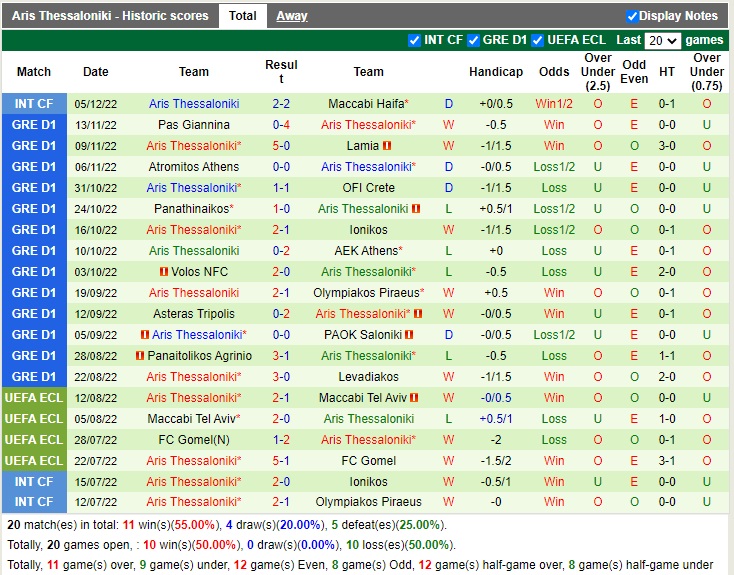Open the 2-2 score versus Maccabi Haifa
This screenshot has height=575, width=734.
point(281,104)
